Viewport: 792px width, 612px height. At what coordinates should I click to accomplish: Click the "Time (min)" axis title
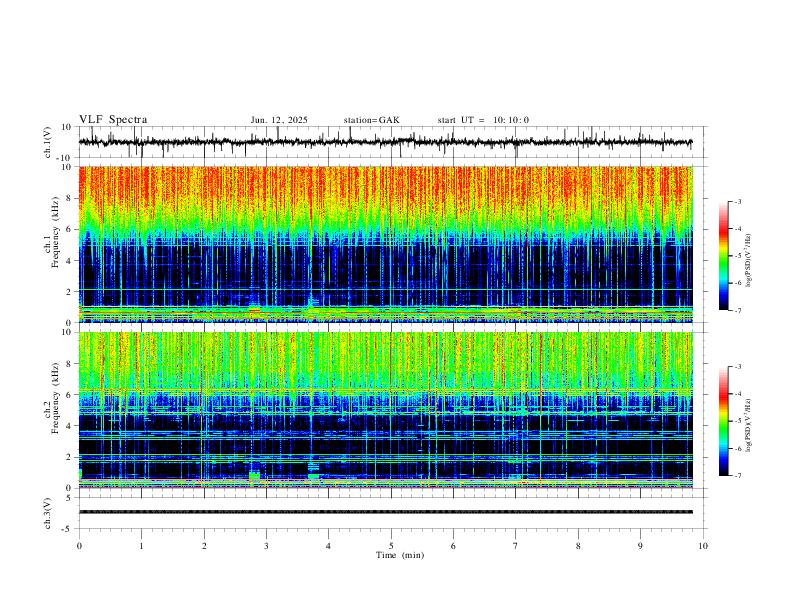(400, 555)
